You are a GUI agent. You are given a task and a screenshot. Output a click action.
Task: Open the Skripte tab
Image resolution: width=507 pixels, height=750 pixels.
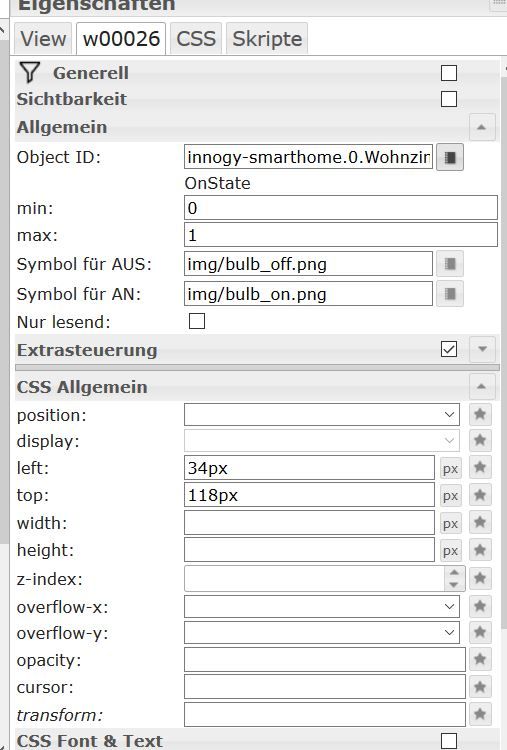tap(267, 38)
